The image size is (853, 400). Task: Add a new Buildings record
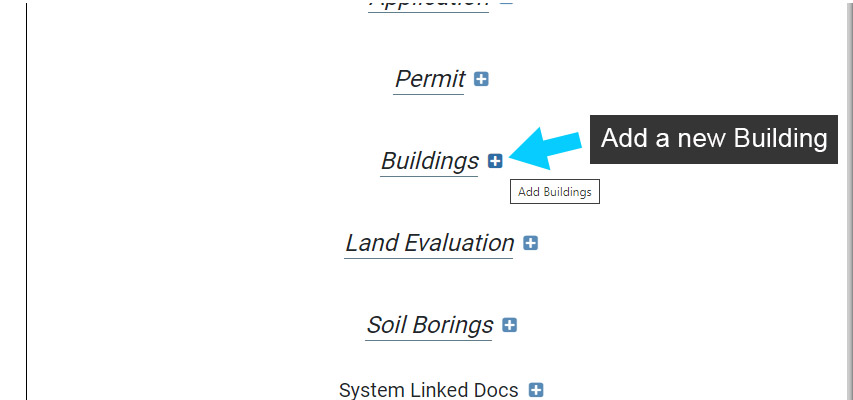point(495,161)
